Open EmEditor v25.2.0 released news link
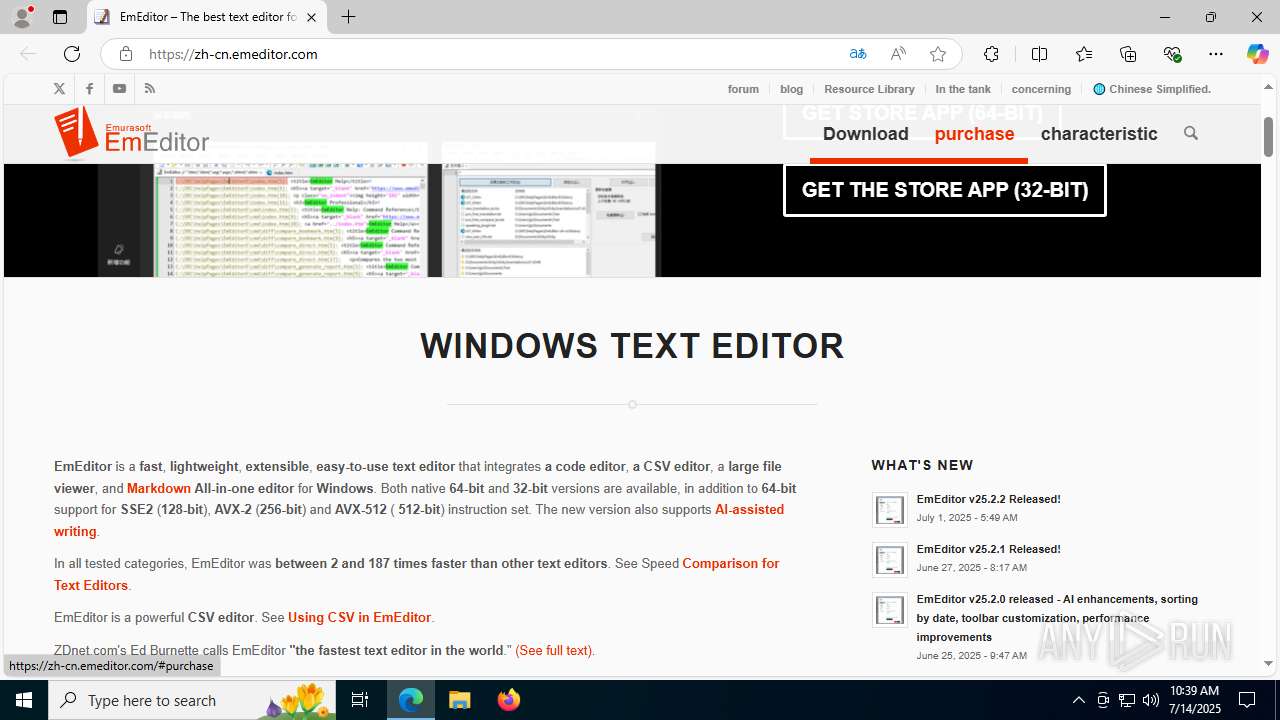The height and width of the screenshot is (720, 1280). pyautogui.click(x=1057, y=618)
